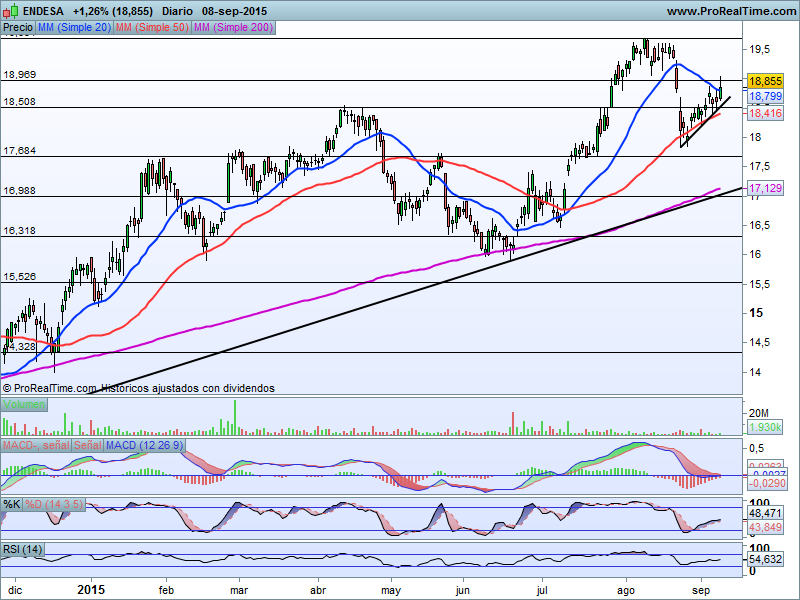Image resolution: width=800 pixels, height=600 pixels.
Task: Open the MM (Simple 200) label
Action: 234,28
